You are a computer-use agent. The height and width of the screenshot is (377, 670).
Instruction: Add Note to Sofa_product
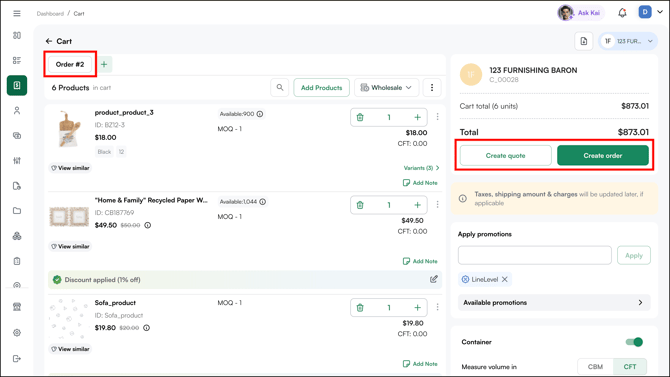[420, 364]
